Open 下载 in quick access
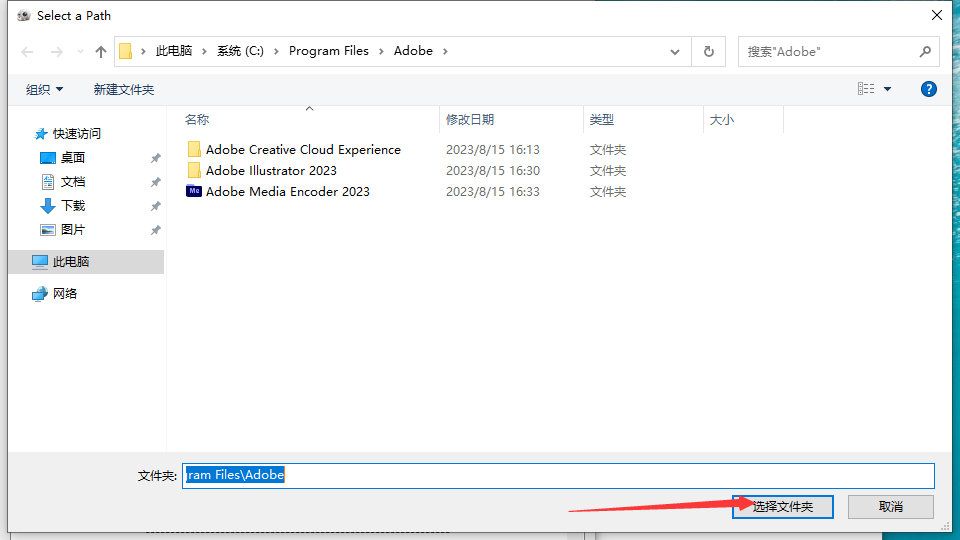The image size is (960, 540). pyautogui.click(x=73, y=206)
